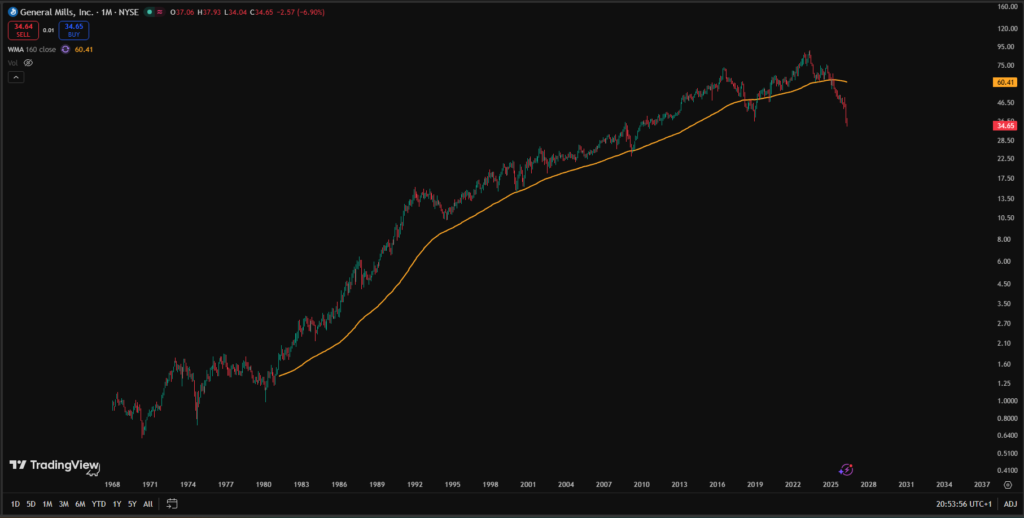Open timezone menu at 20:53:56 UTC+1
This screenshot has height=518, width=1024.
click(x=966, y=504)
